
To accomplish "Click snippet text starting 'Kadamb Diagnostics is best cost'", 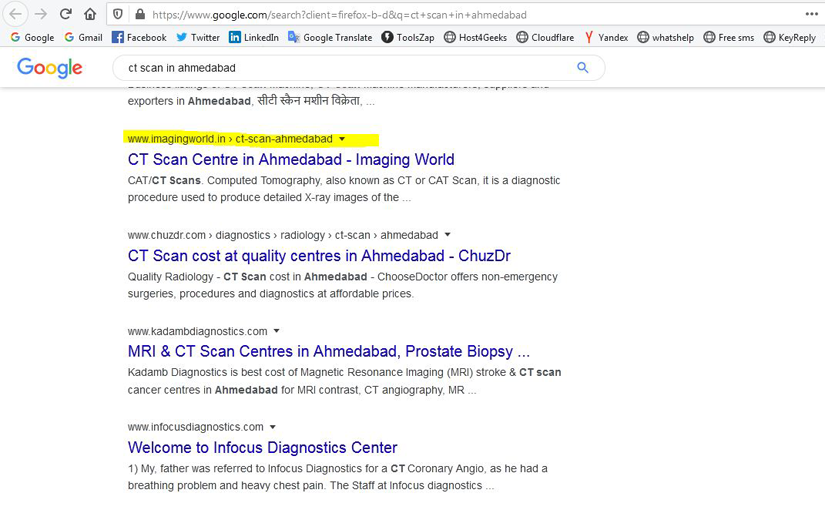I will [344, 381].
